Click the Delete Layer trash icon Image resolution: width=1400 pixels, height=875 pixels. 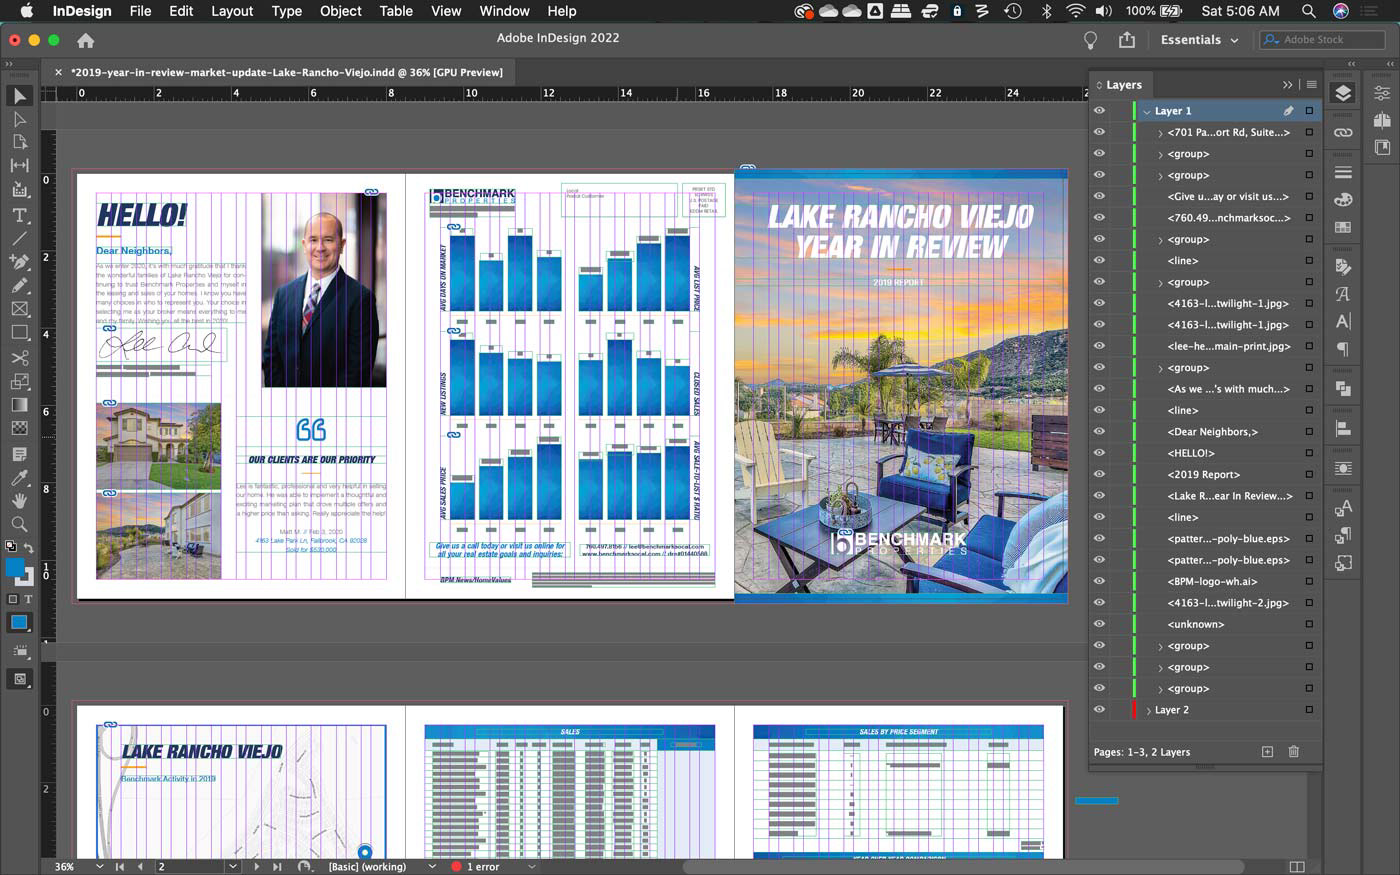1294,752
